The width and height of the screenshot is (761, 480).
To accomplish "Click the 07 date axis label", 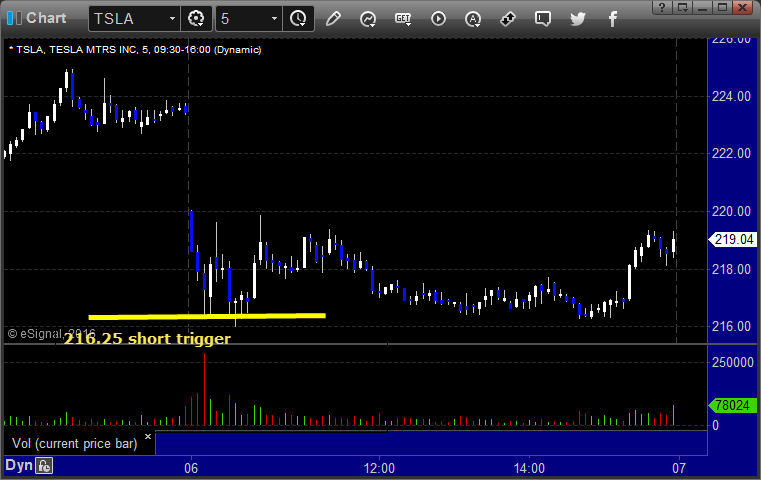I will pyautogui.click(x=679, y=468).
